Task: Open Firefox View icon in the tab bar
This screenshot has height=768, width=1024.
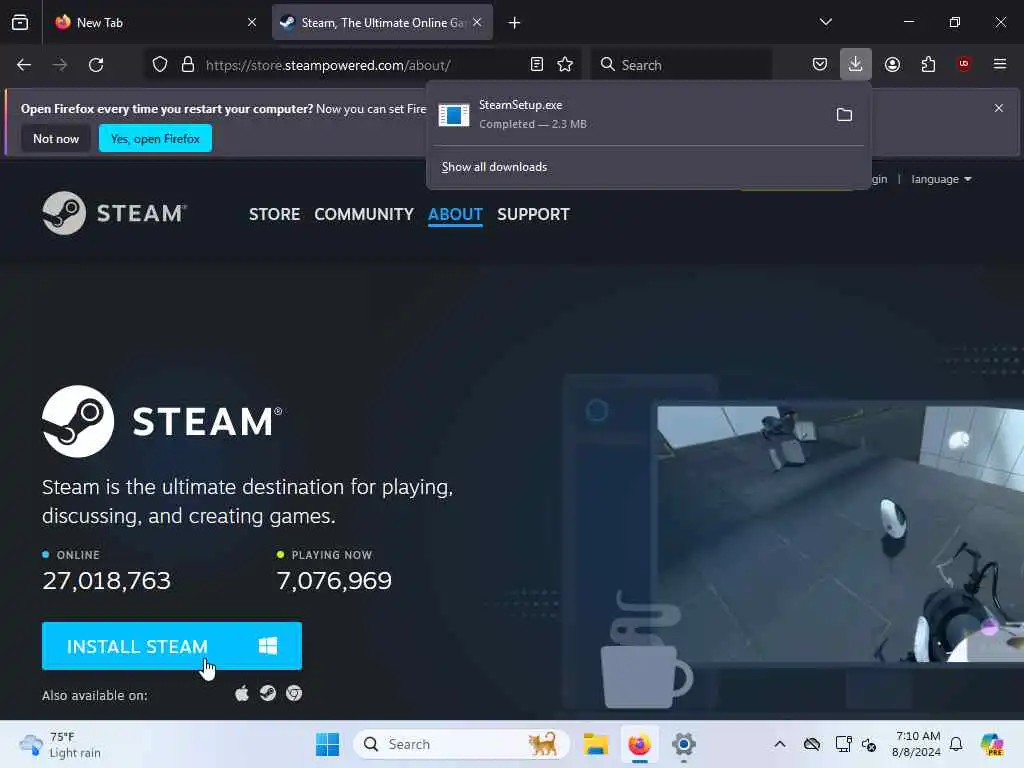Action: [20, 22]
